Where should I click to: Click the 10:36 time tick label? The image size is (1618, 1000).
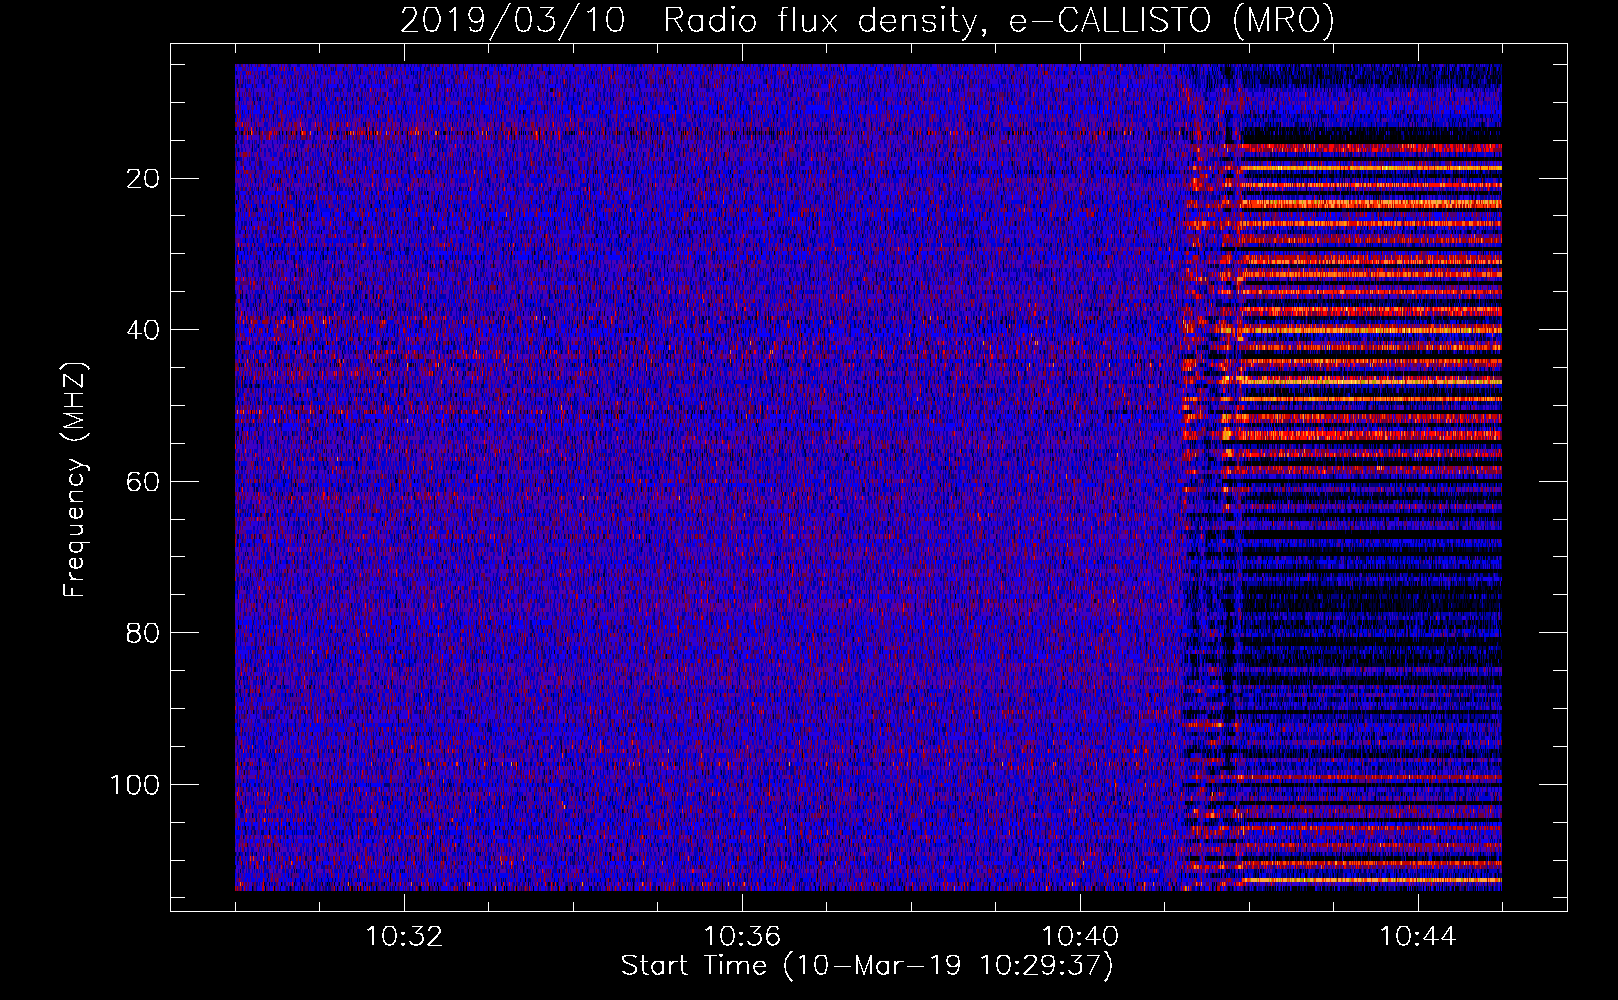tap(742, 937)
